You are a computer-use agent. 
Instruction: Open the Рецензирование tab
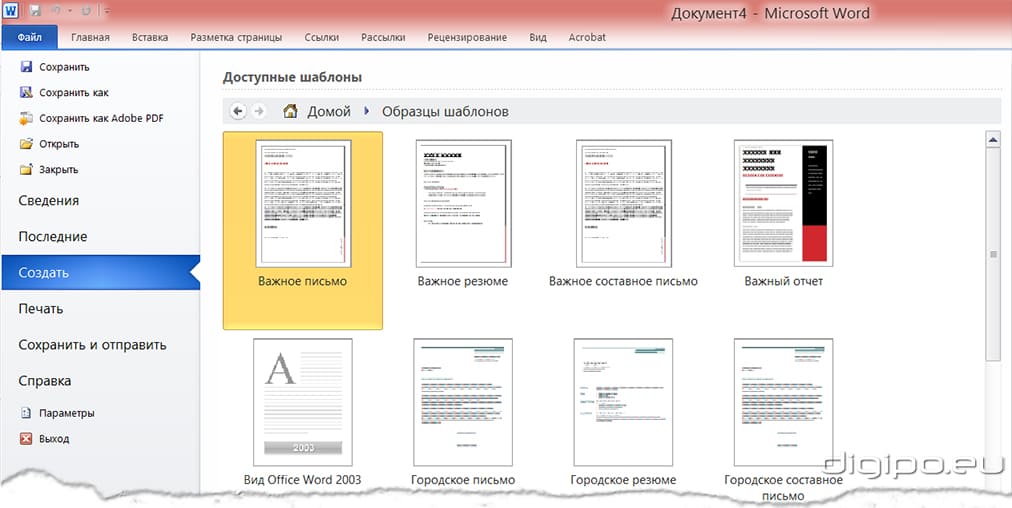click(x=467, y=38)
